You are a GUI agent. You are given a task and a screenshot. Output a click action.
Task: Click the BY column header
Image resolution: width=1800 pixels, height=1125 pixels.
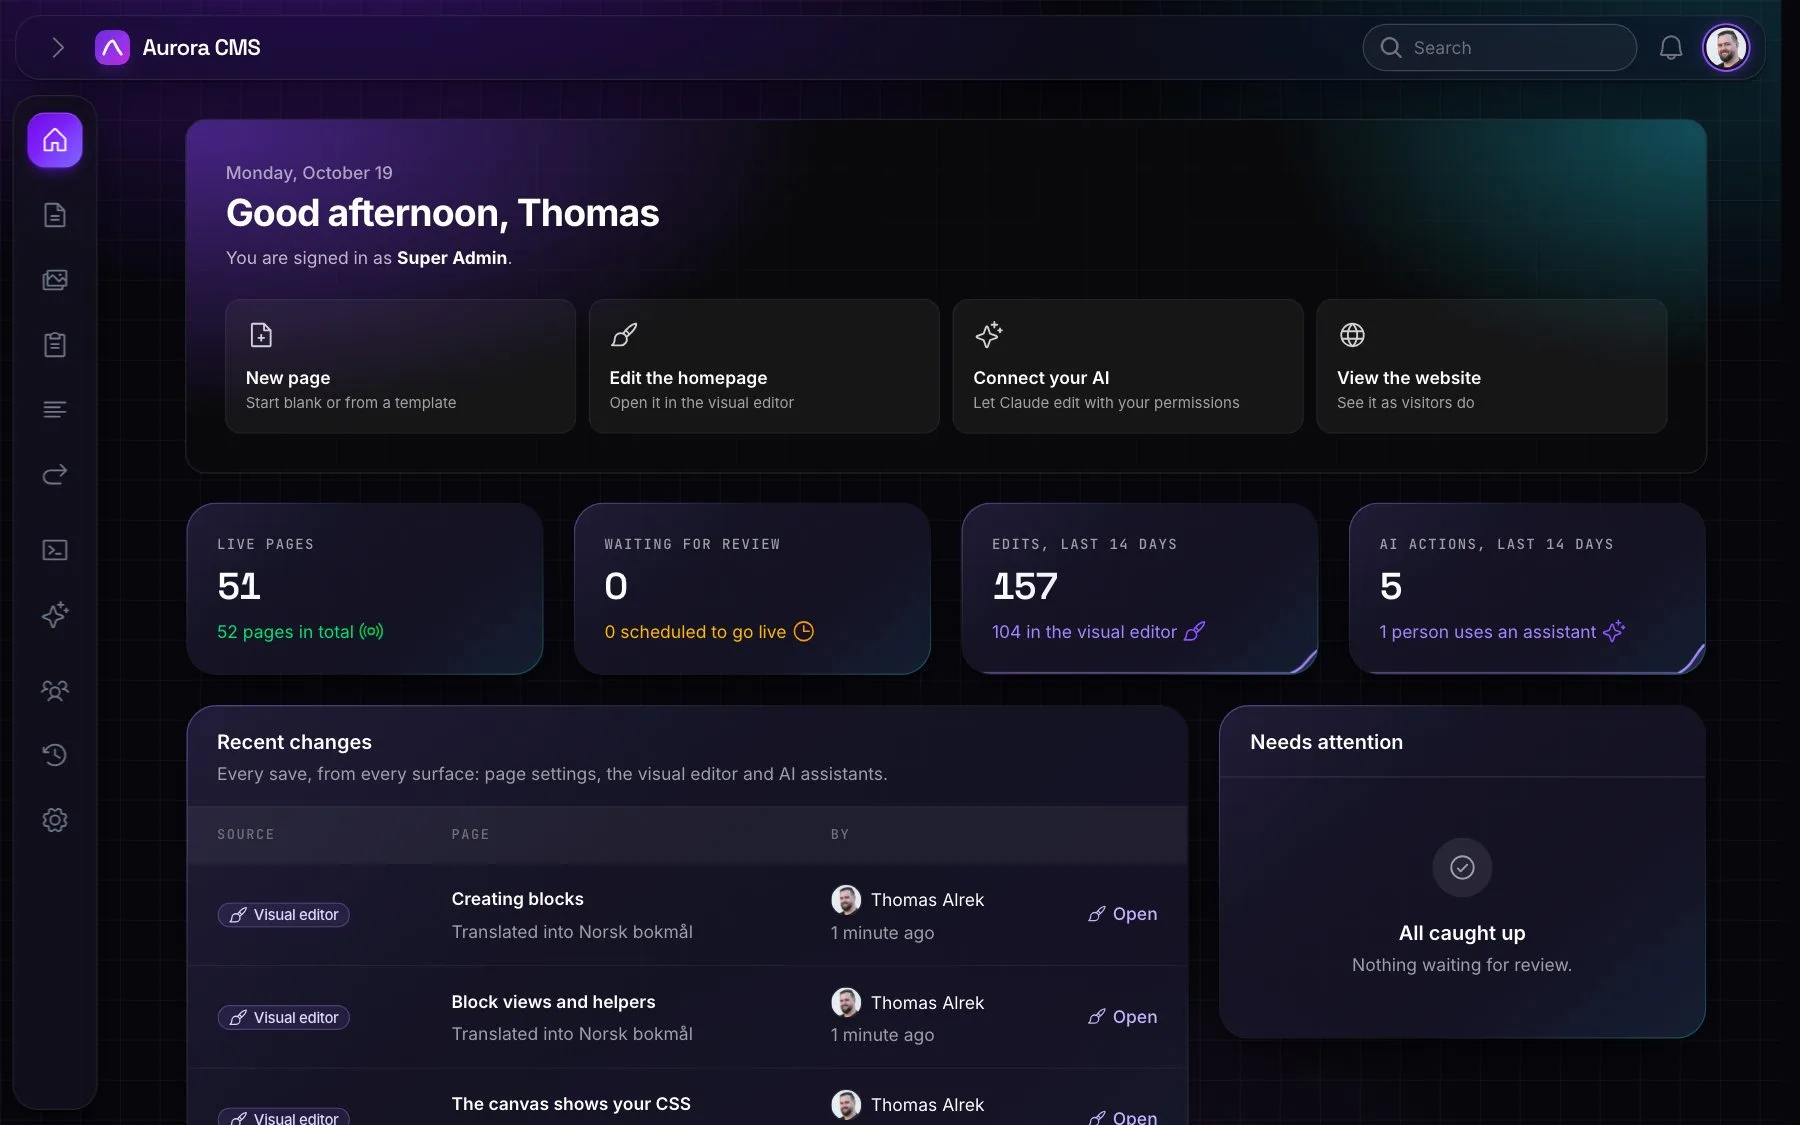tap(840, 834)
